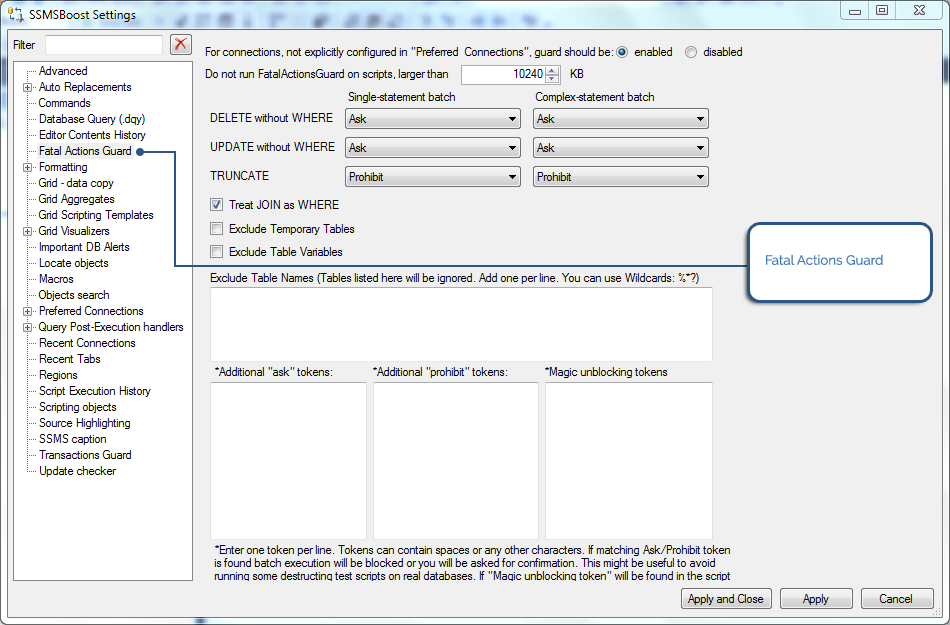Select Recent Tabs in the tree

pyautogui.click(x=70, y=359)
